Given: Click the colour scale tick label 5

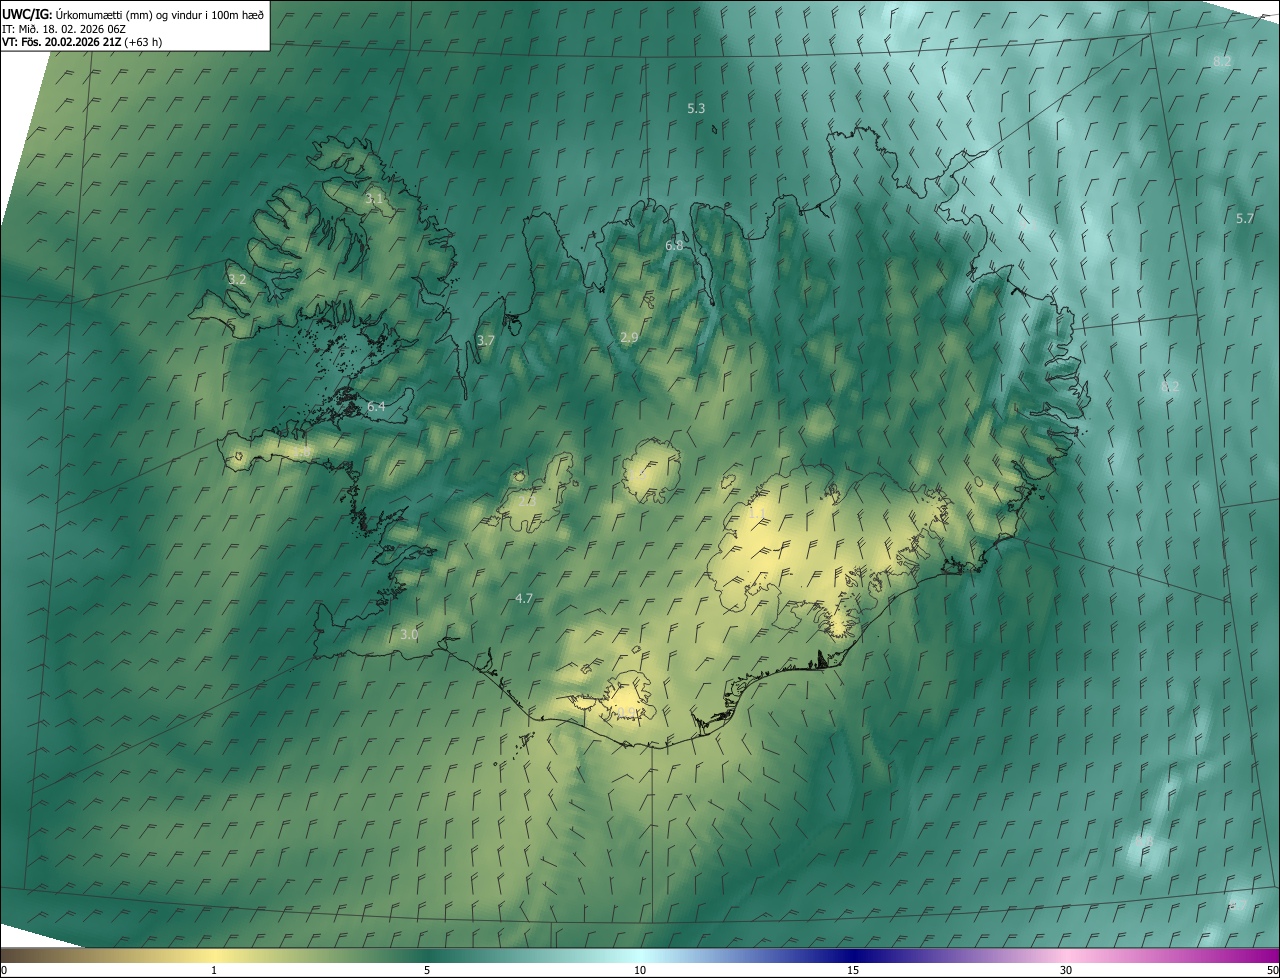Looking at the screenshot, I should point(427,970).
